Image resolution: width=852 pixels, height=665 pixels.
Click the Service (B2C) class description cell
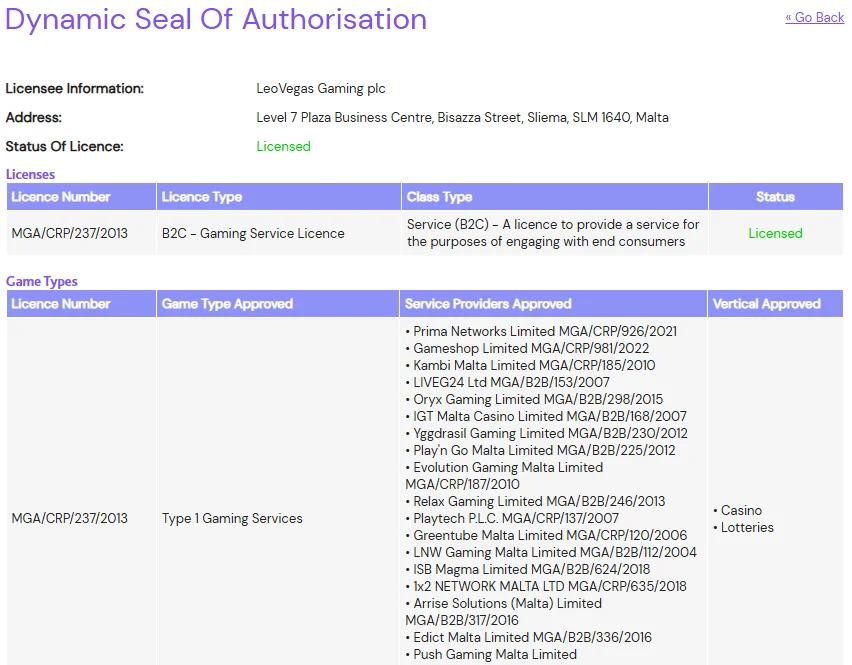tap(553, 233)
